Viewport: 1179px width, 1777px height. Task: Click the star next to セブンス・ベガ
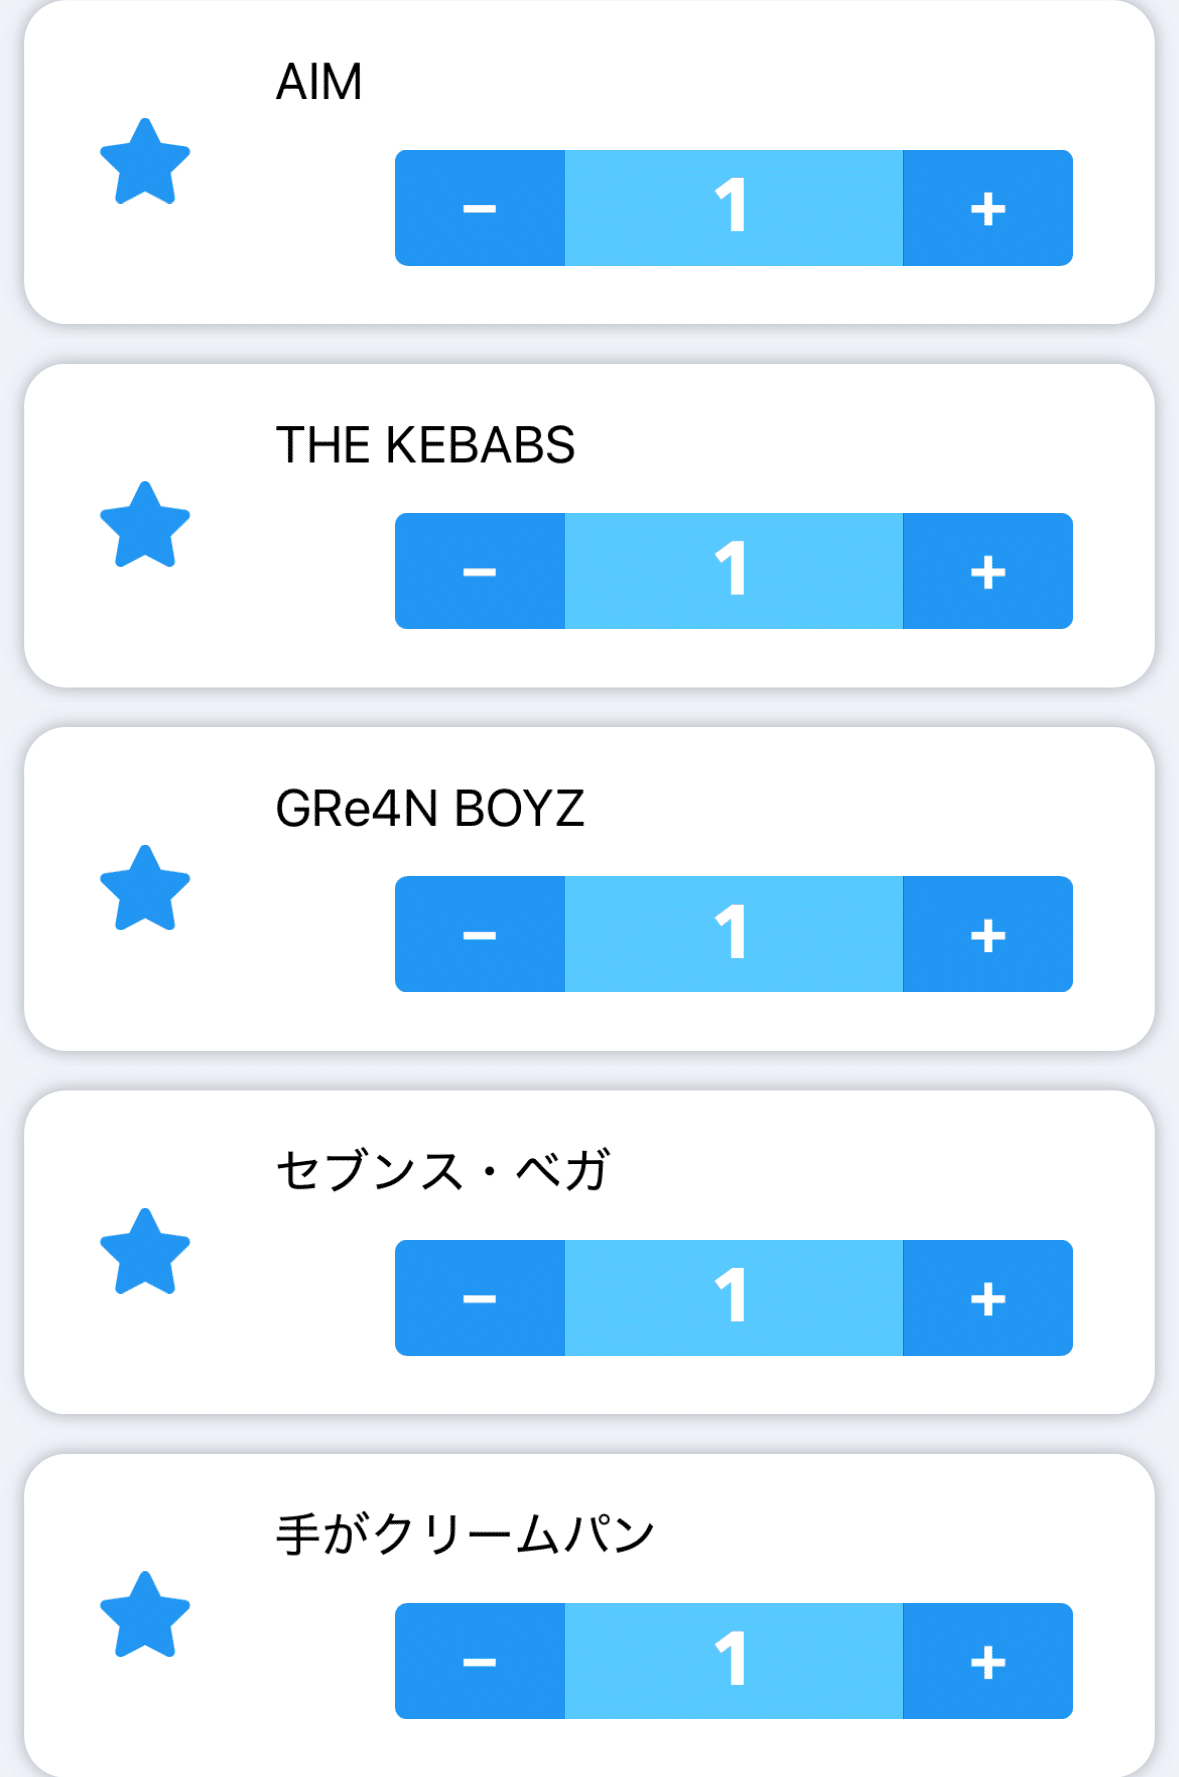[x=145, y=1252]
